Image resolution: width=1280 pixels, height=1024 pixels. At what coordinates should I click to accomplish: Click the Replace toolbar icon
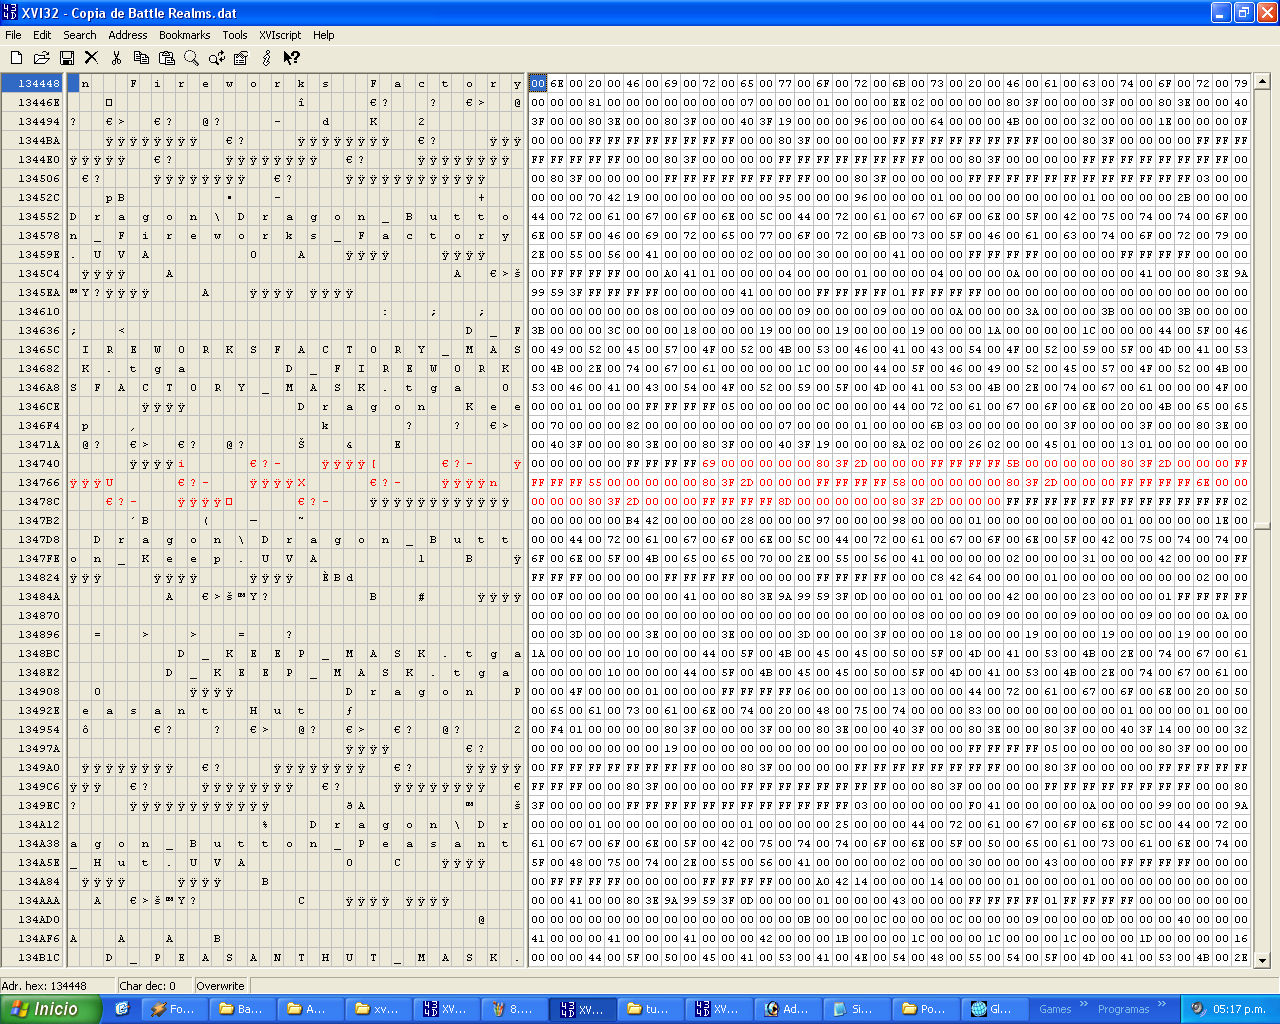pos(216,58)
